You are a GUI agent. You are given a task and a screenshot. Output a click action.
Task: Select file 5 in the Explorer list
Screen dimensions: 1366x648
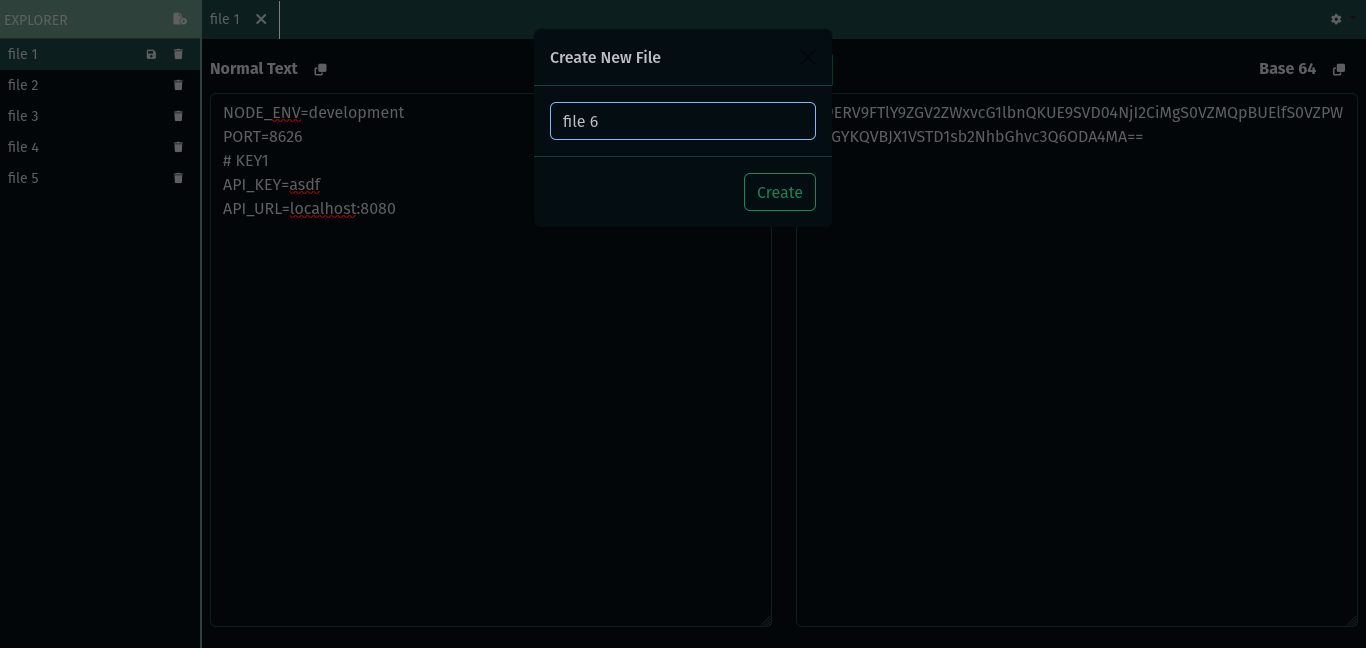tap(24, 178)
